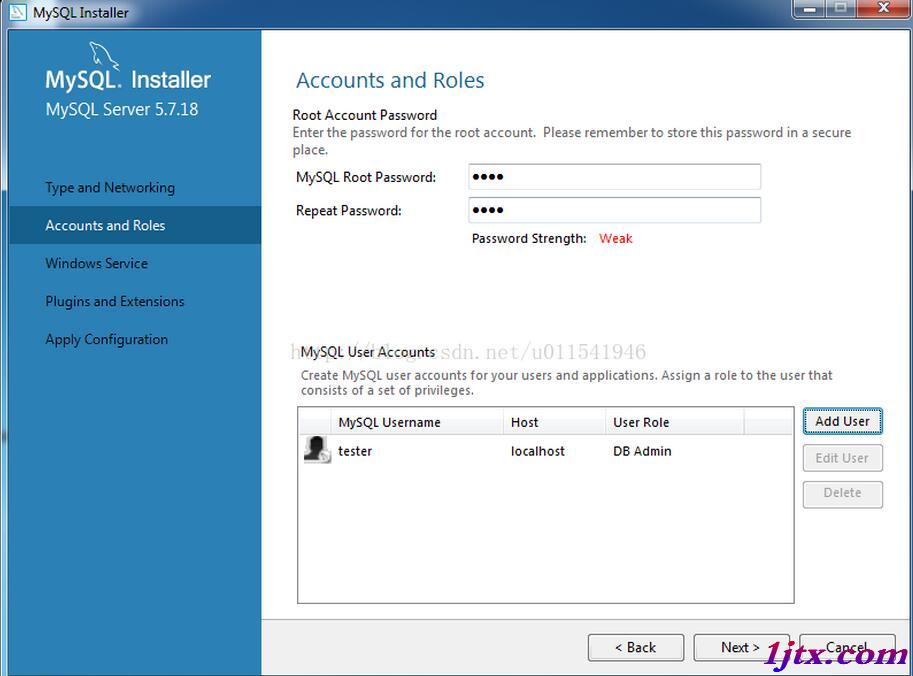
Task: Cancel the installer setup
Action: tap(847, 647)
